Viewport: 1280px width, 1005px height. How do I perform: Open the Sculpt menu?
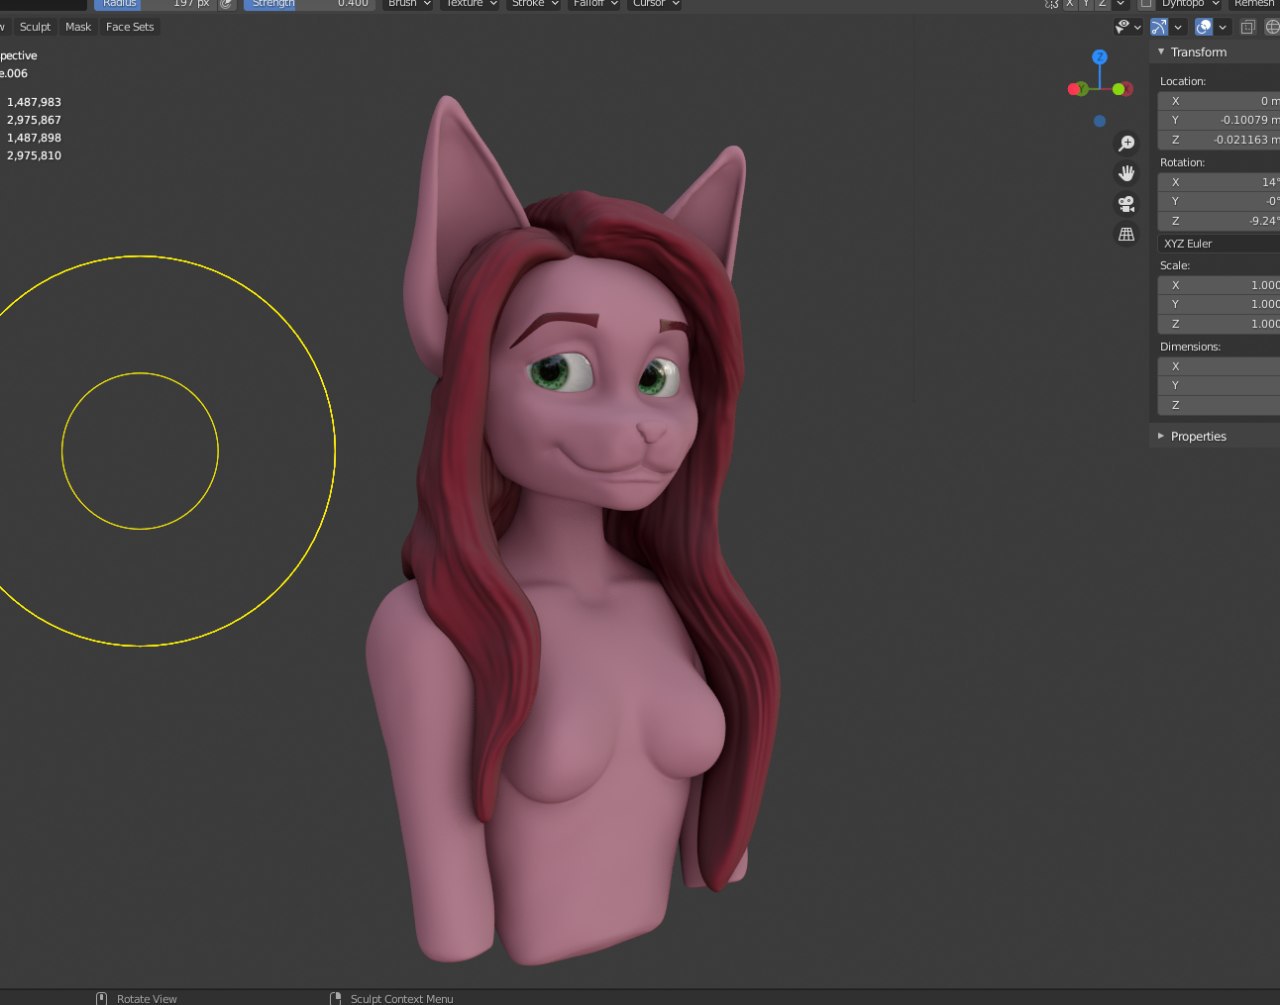35,27
